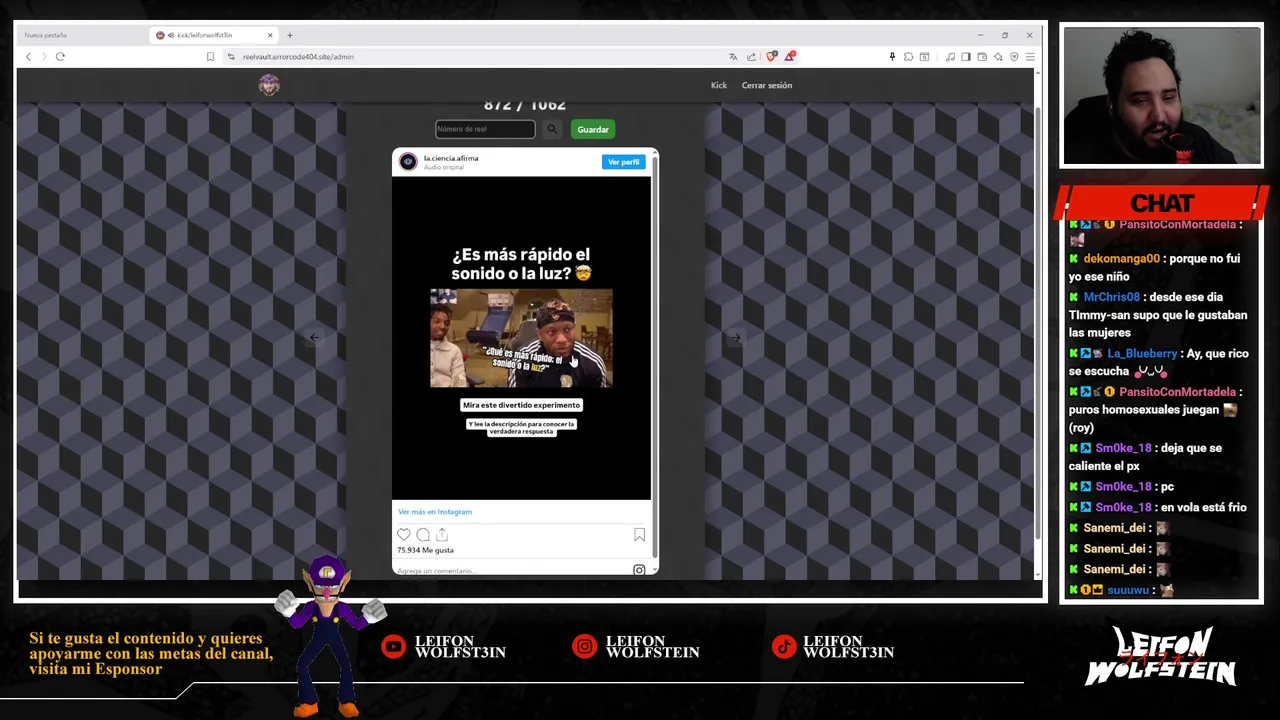Open the Leo AI sparkle icon
1280x720 pixels.
998,57
